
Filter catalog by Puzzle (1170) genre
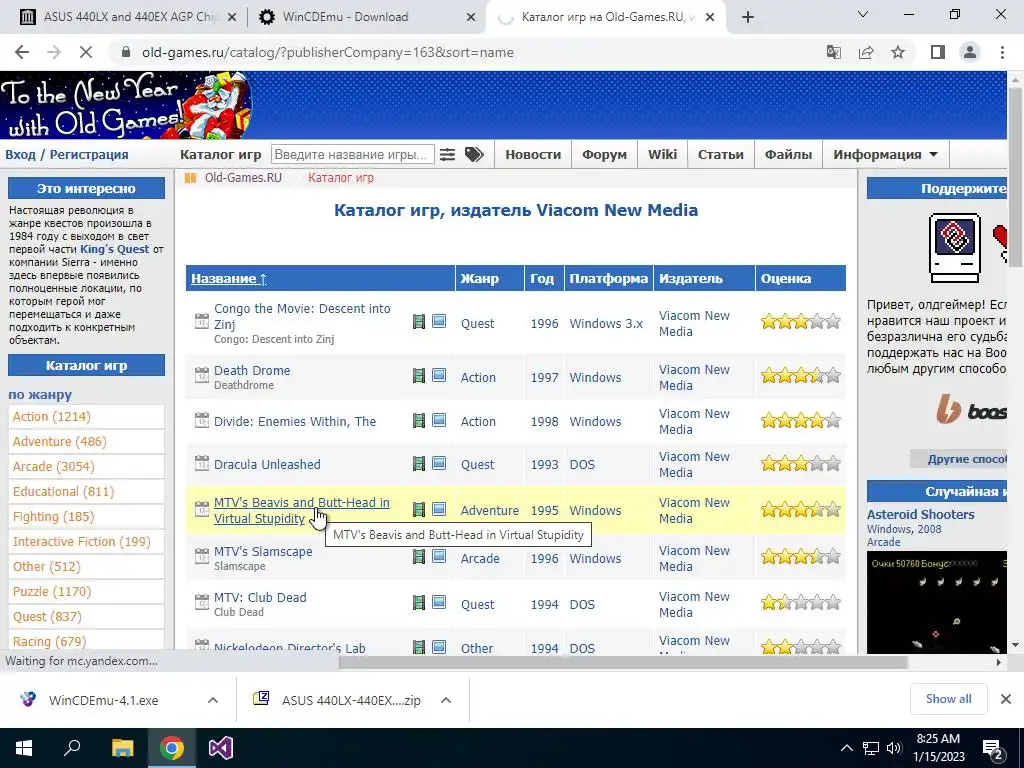(x=52, y=592)
